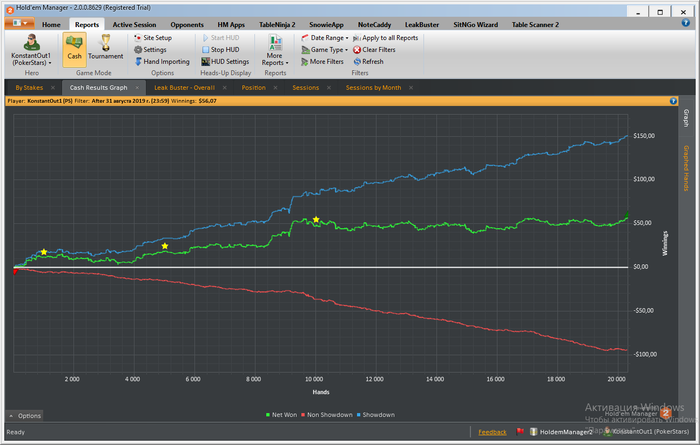Image resolution: width=700 pixels, height=445 pixels.
Task: Select the Graphed Hands side tab
Action: 686,168
